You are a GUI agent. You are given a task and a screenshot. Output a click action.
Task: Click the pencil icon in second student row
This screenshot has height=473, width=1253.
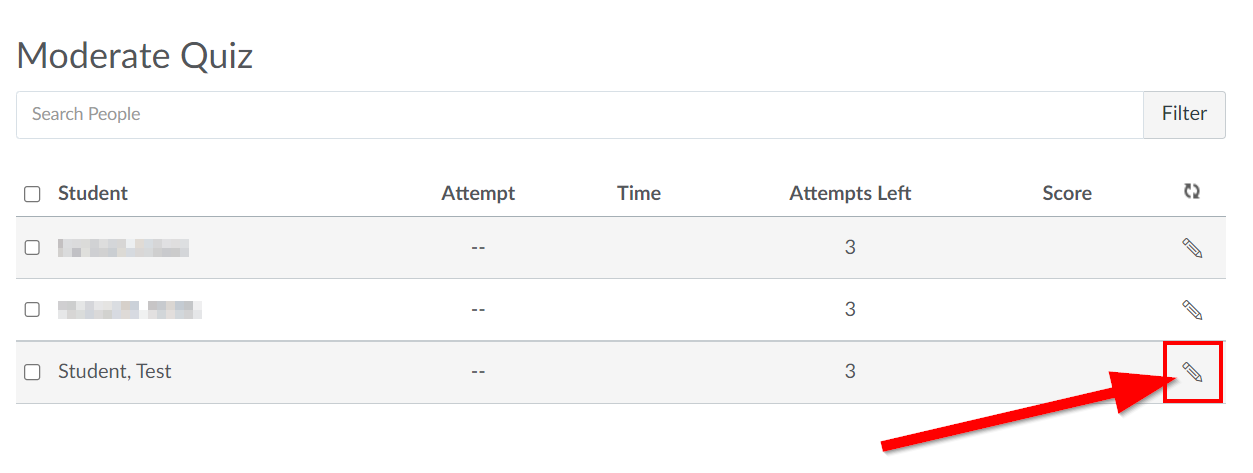[x=1192, y=310]
